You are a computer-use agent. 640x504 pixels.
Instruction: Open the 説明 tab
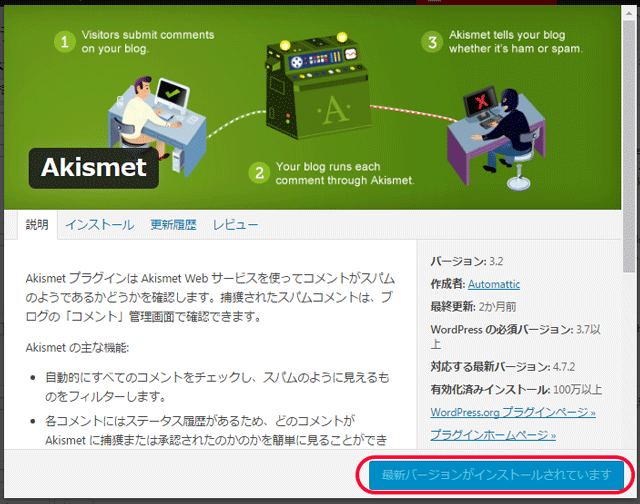coord(37,224)
